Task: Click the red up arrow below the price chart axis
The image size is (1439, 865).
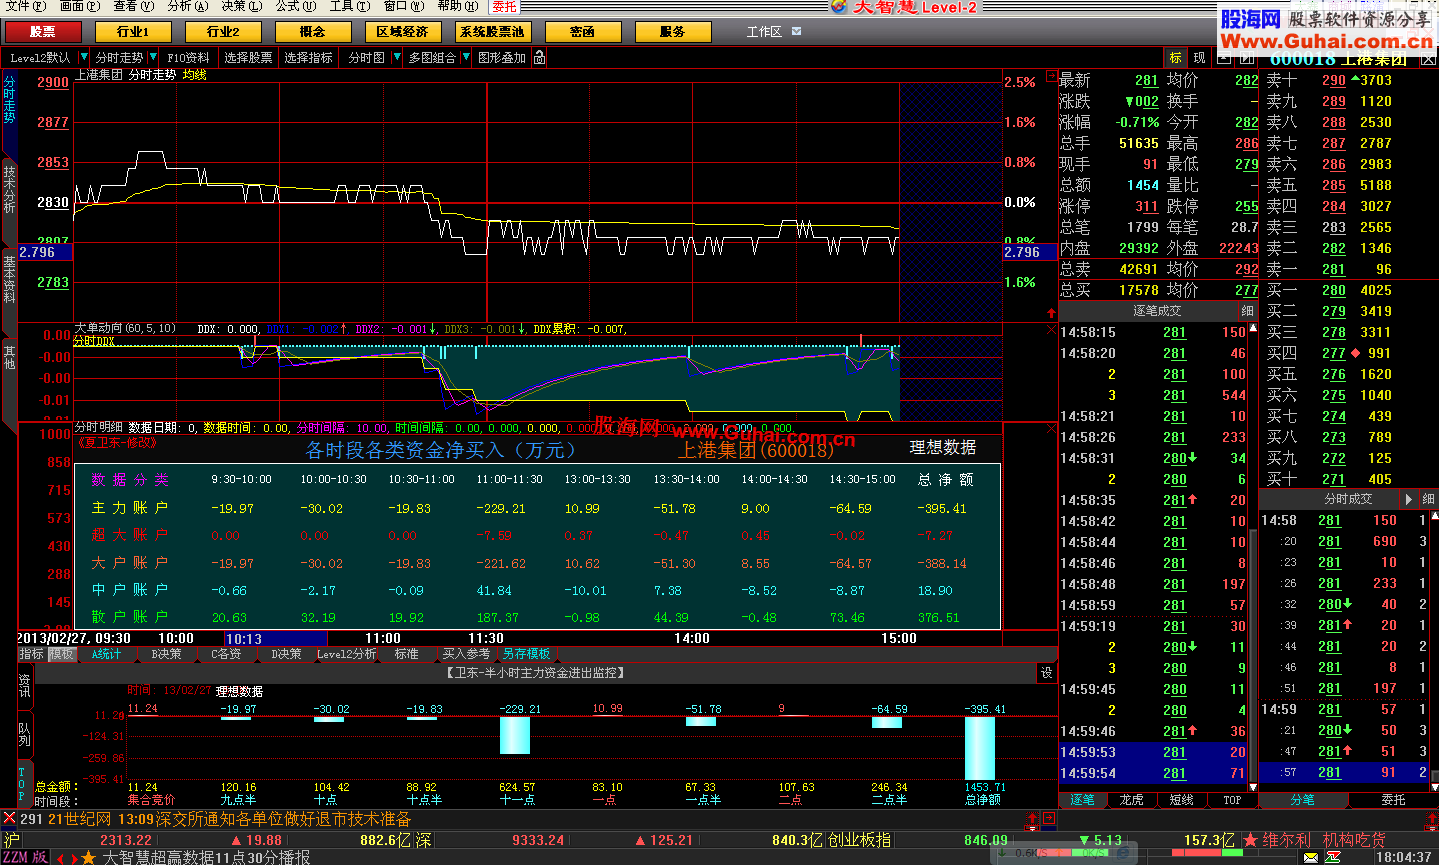Action: 1051,314
